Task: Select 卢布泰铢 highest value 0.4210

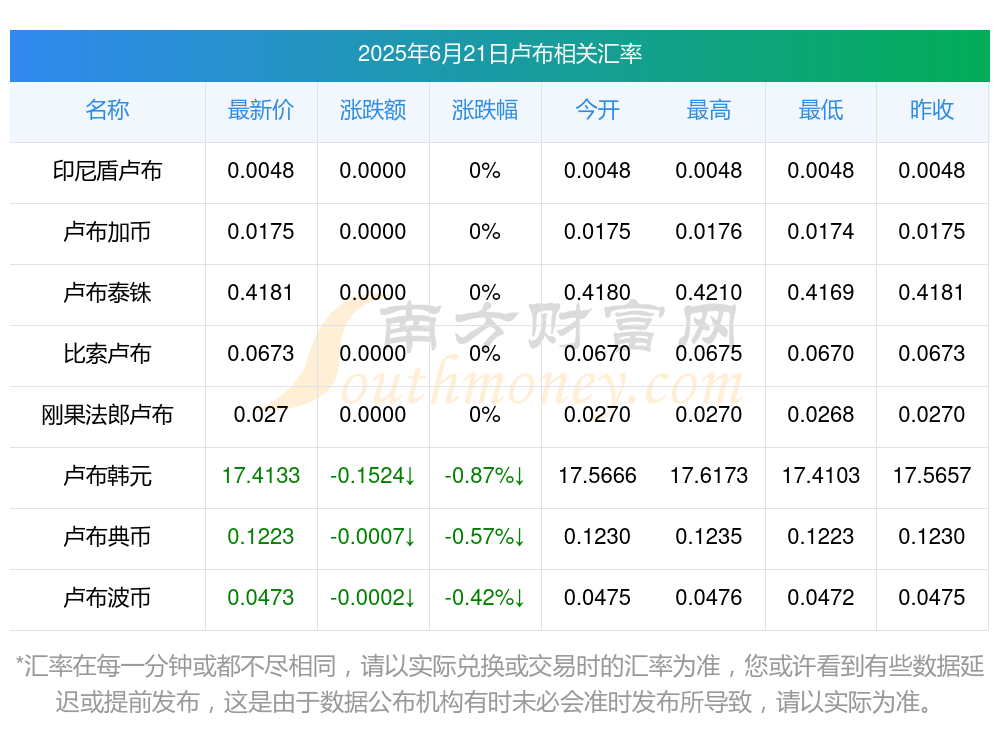Action: (x=709, y=293)
